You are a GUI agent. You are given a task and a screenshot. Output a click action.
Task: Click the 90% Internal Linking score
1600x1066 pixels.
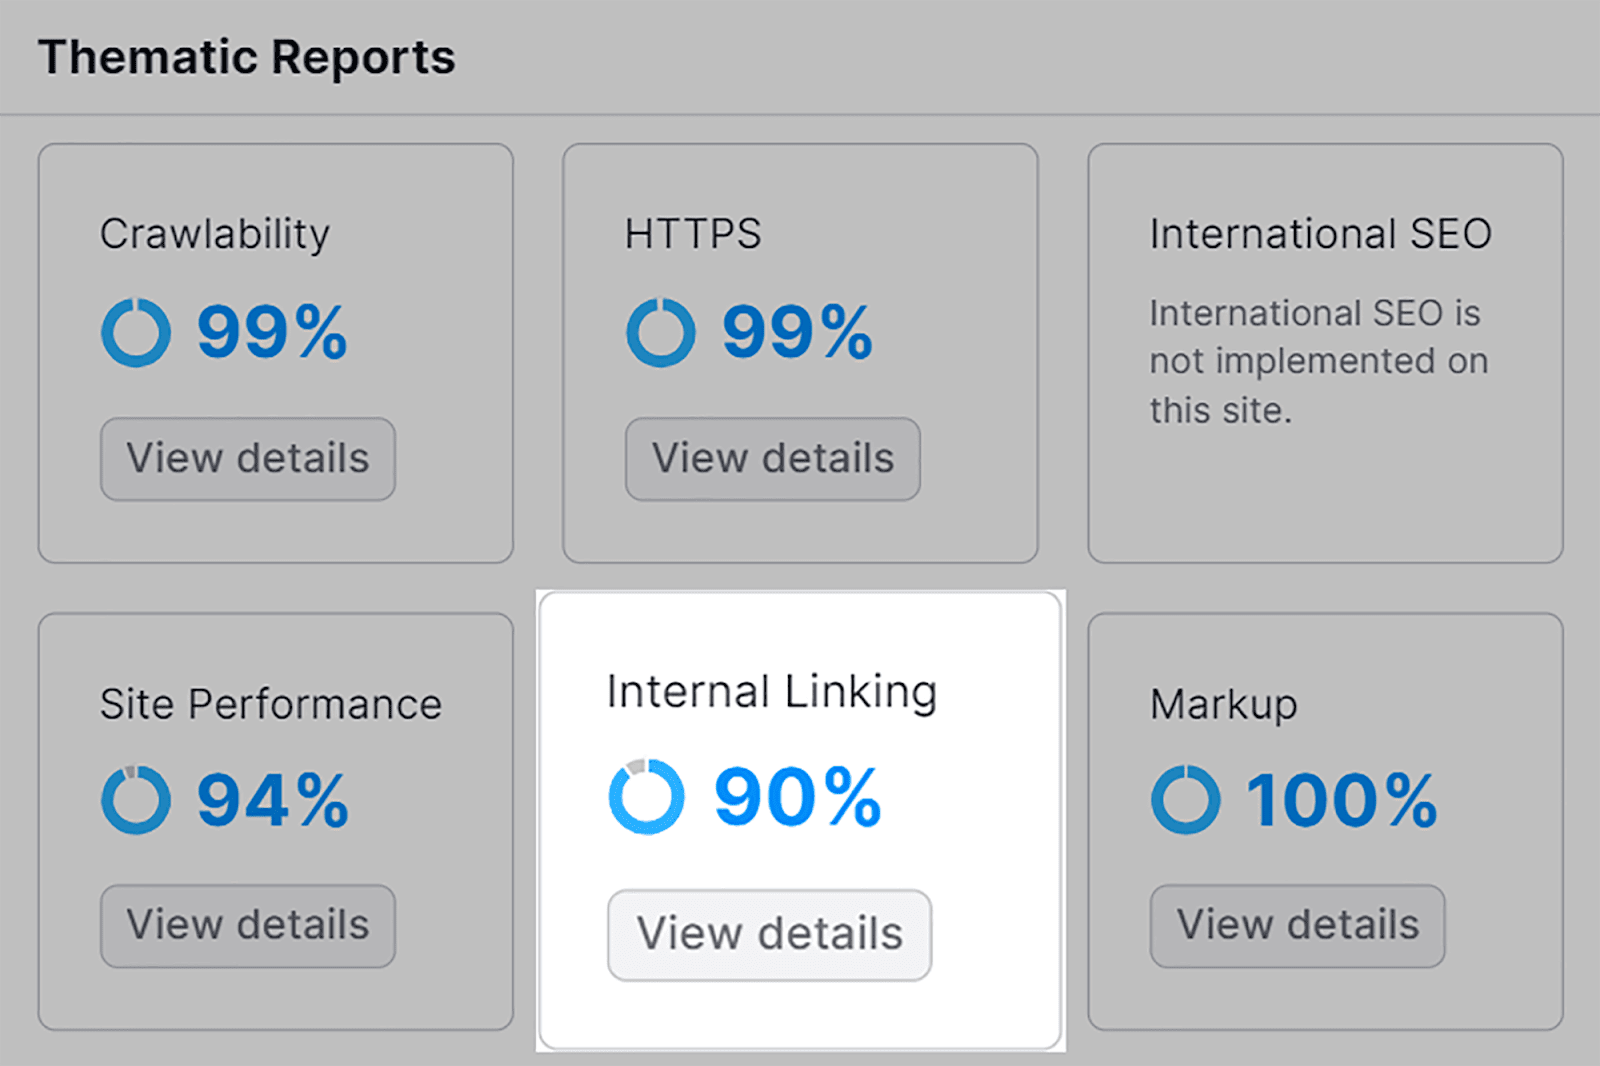click(795, 795)
